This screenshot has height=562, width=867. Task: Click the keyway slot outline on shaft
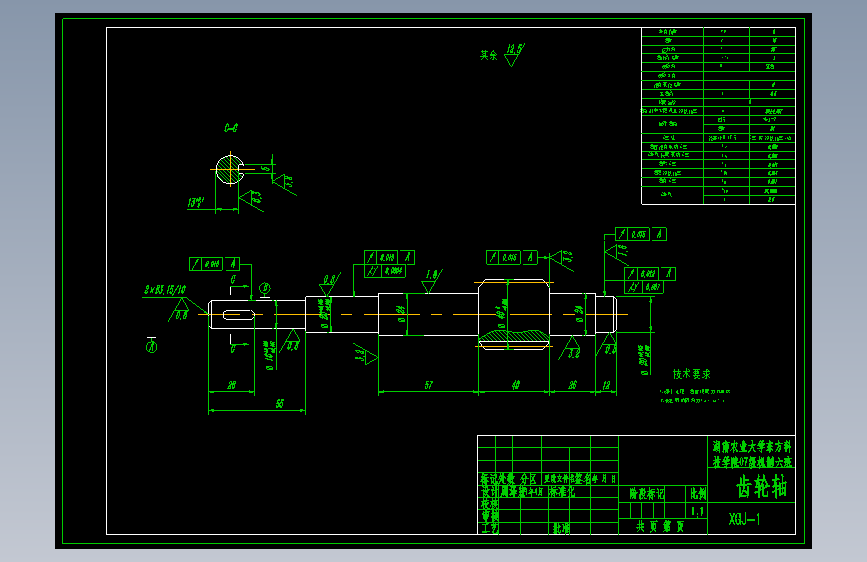click(x=238, y=315)
